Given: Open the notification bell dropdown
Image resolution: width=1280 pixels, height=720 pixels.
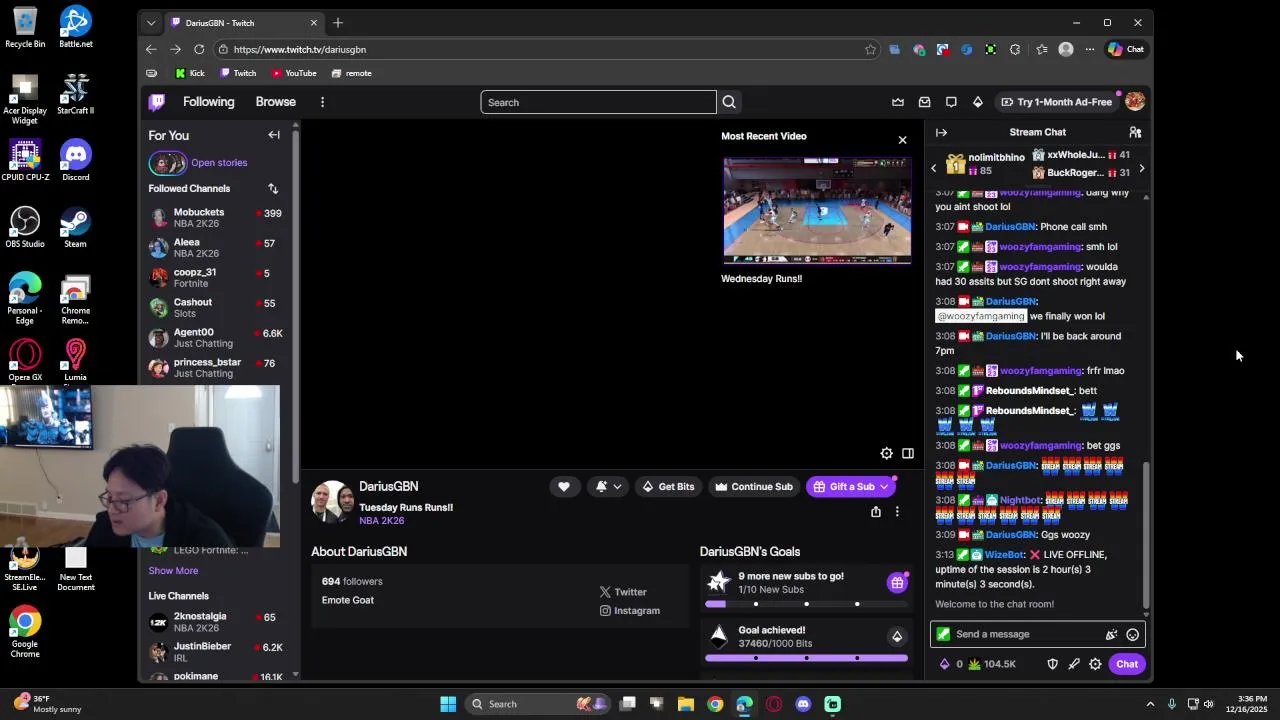Looking at the screenshot, I should click(x=608, y=487).
